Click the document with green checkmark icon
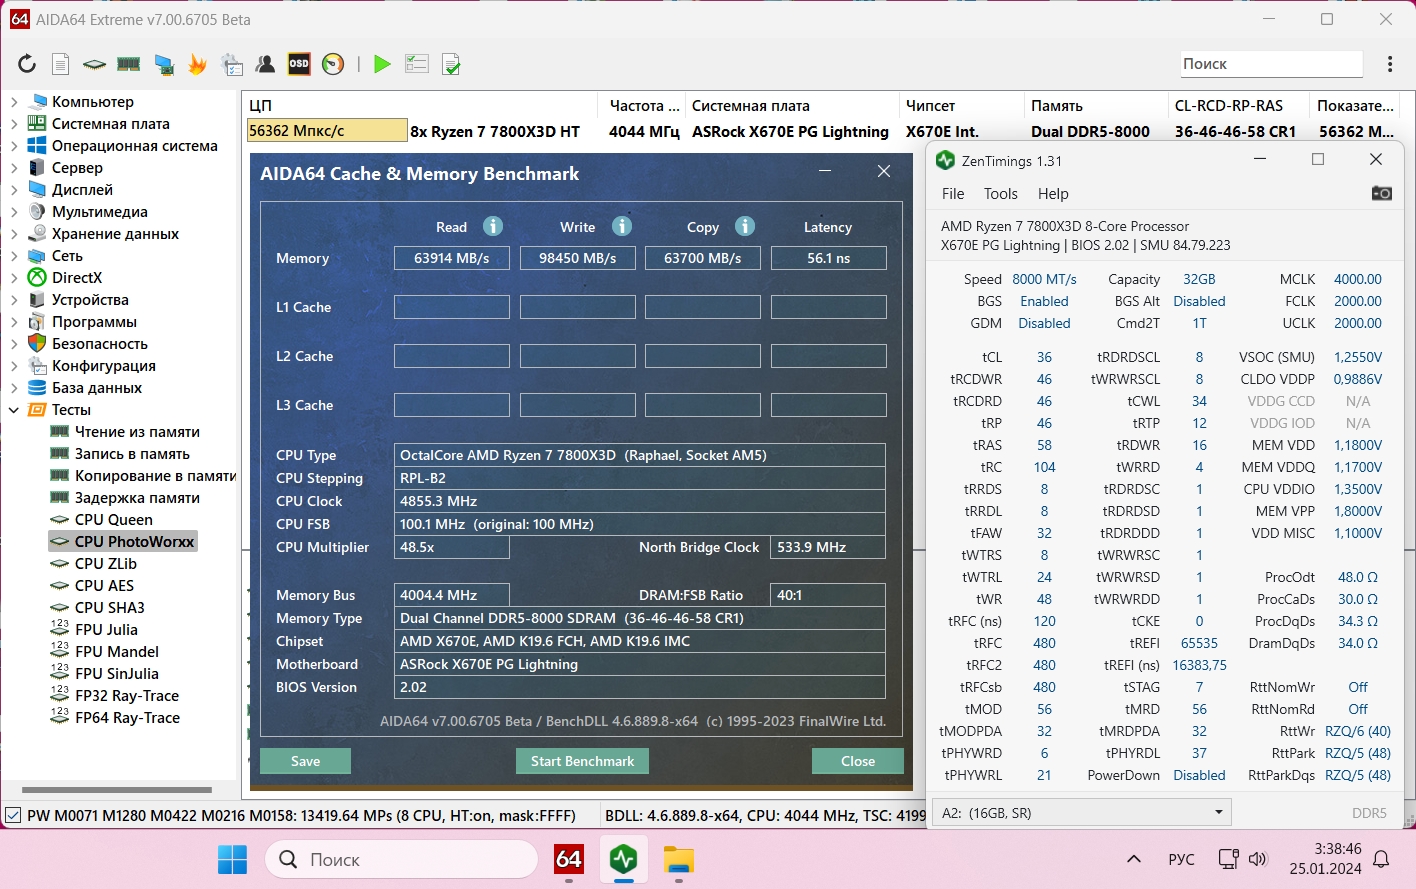Viewport: 1416px width, 889px height. [451, 64]
